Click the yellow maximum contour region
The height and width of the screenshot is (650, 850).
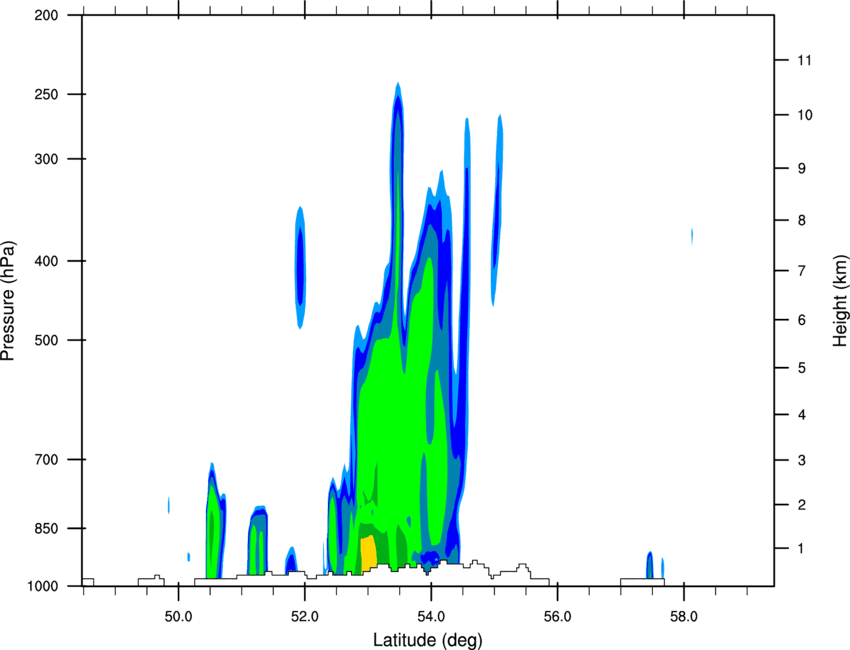(x=368, y=554)
